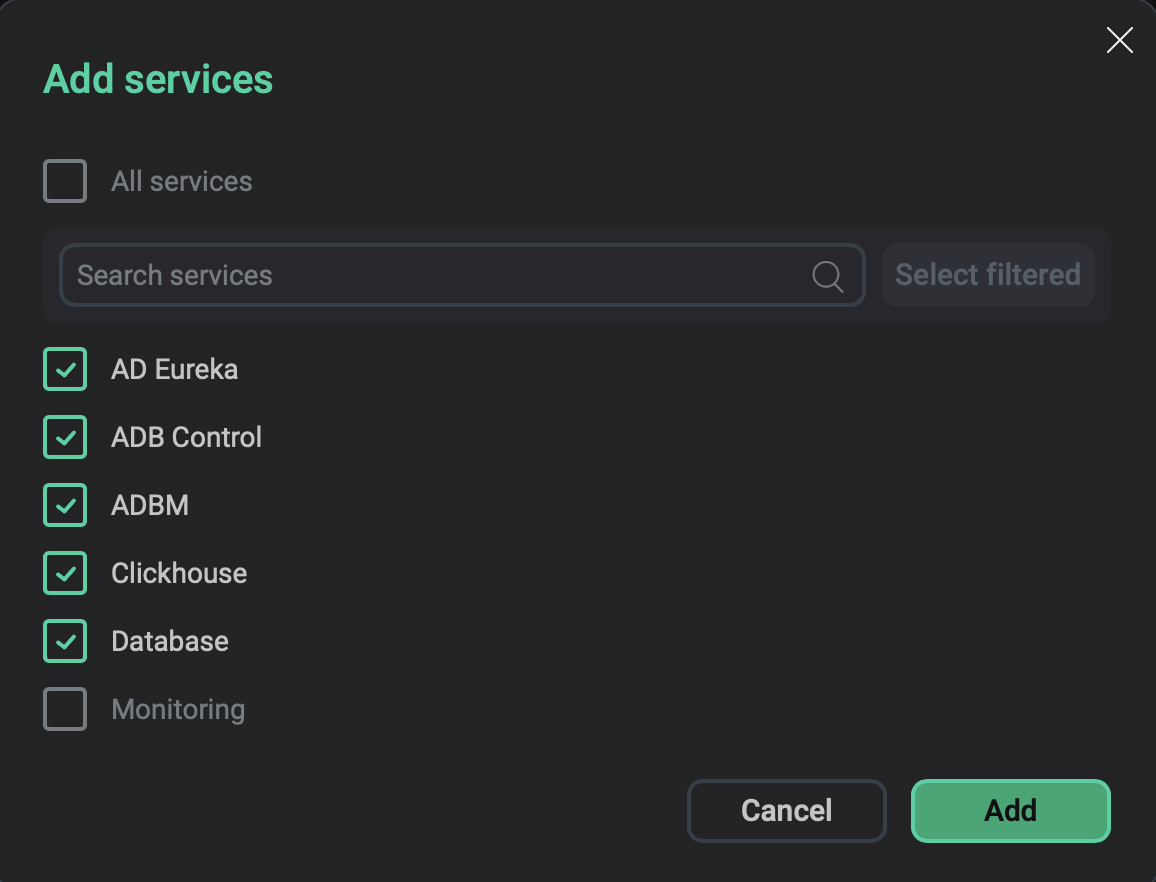The image size is (1156, 882).
Task: Select the Database label text
Action: (169, 641)
